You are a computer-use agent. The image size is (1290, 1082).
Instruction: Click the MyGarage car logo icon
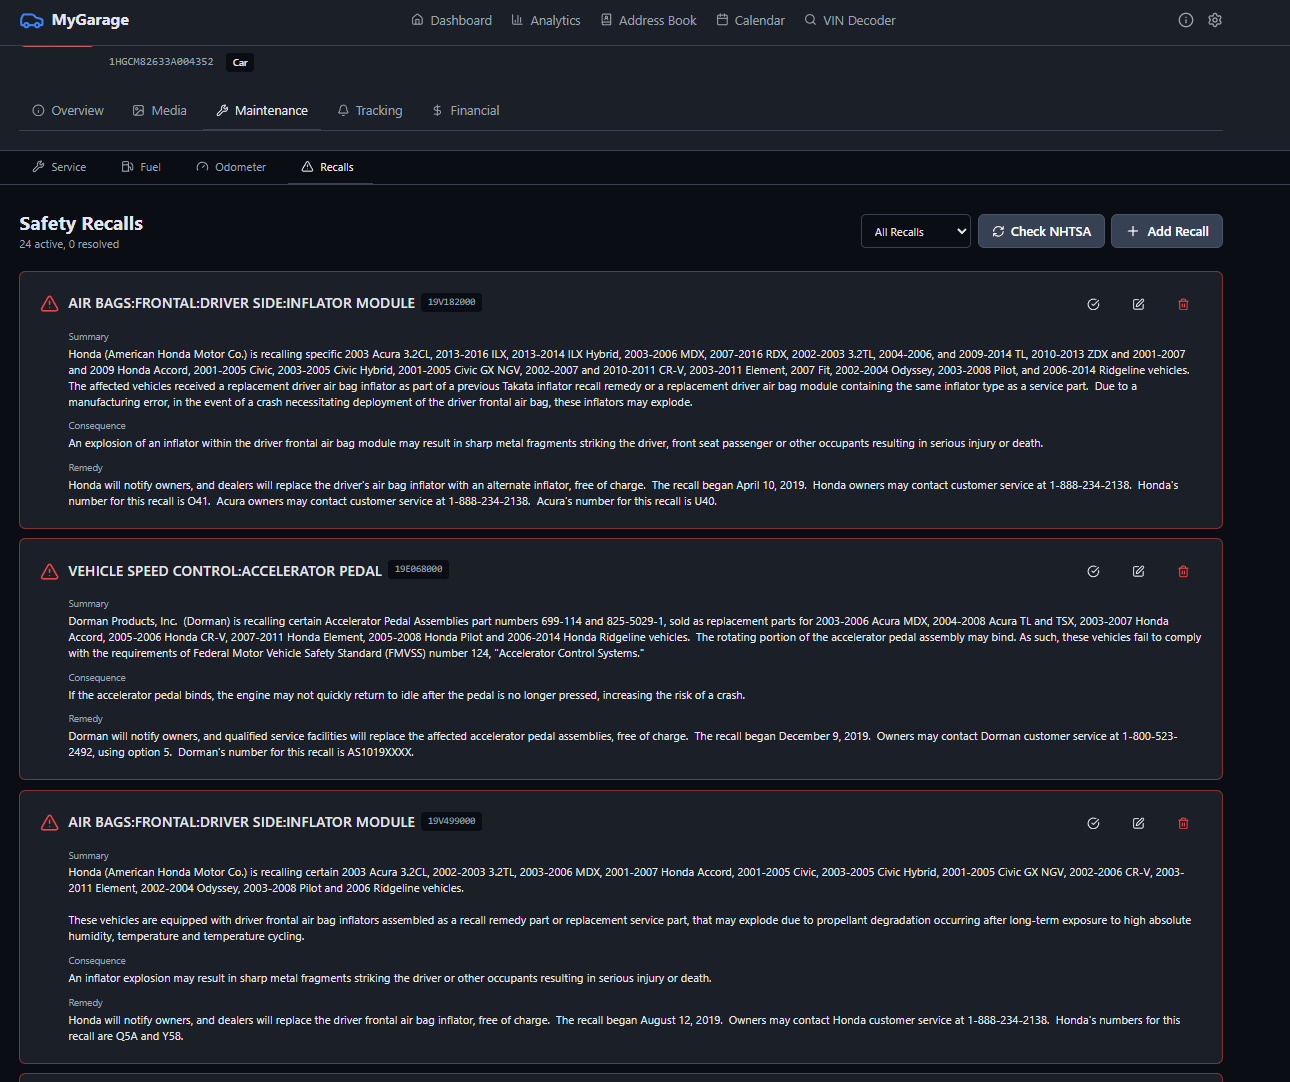tap(31, 20)
